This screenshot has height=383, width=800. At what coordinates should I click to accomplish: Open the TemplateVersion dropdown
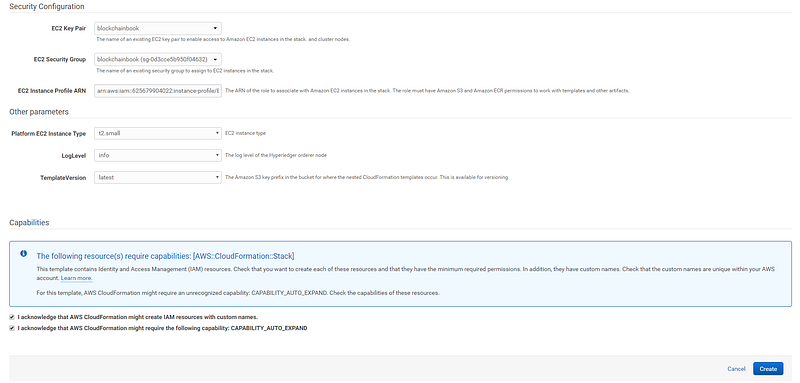[158, 177]
